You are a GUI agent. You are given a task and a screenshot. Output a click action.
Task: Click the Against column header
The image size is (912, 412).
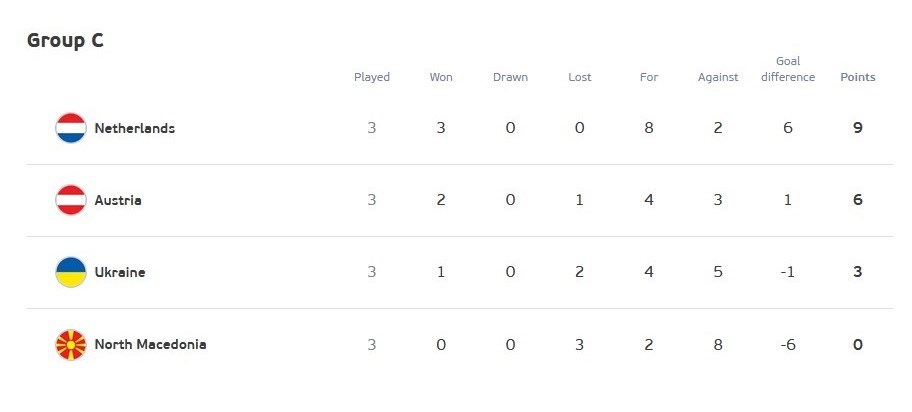click(718, 77)
